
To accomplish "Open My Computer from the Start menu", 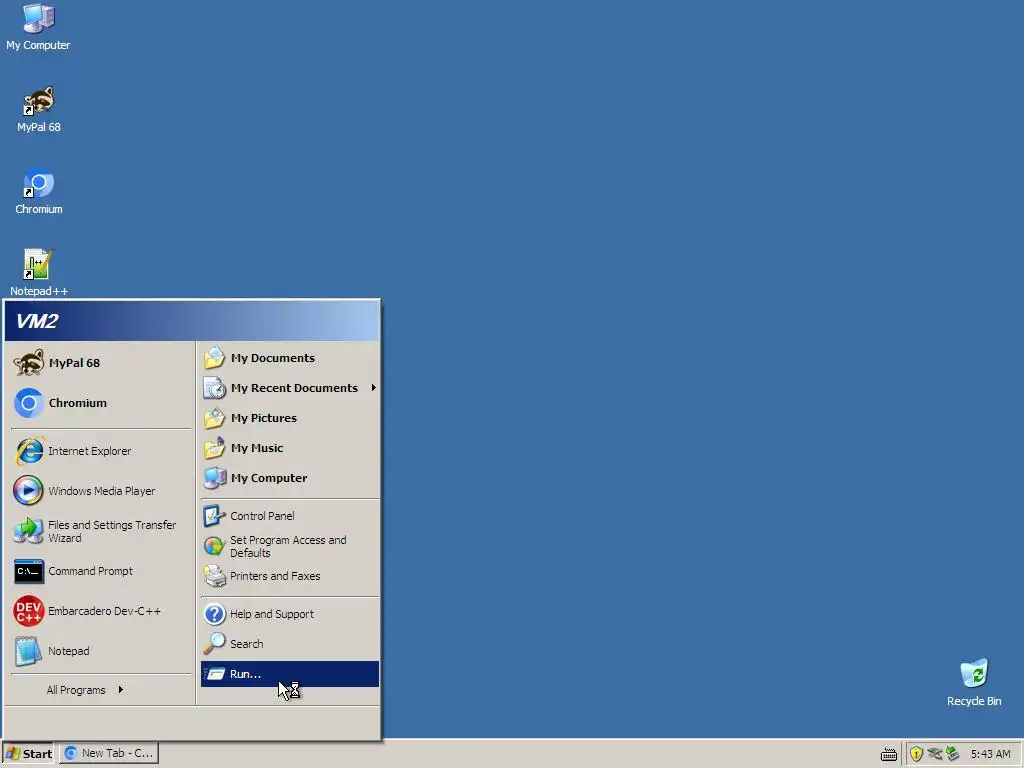I will (x=290, y=478).
